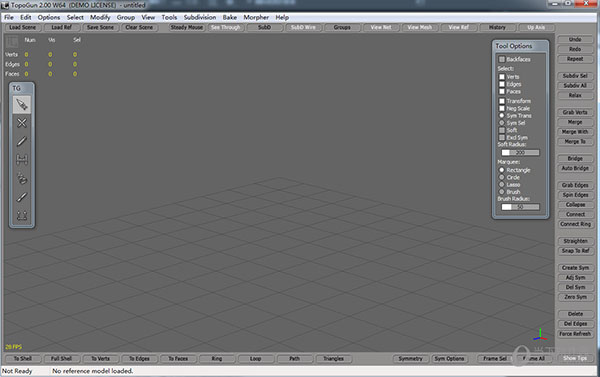Check the Faces selection checkbox
Image resolution: width=600 pixels, height=377 pixels.
(502, 91)
